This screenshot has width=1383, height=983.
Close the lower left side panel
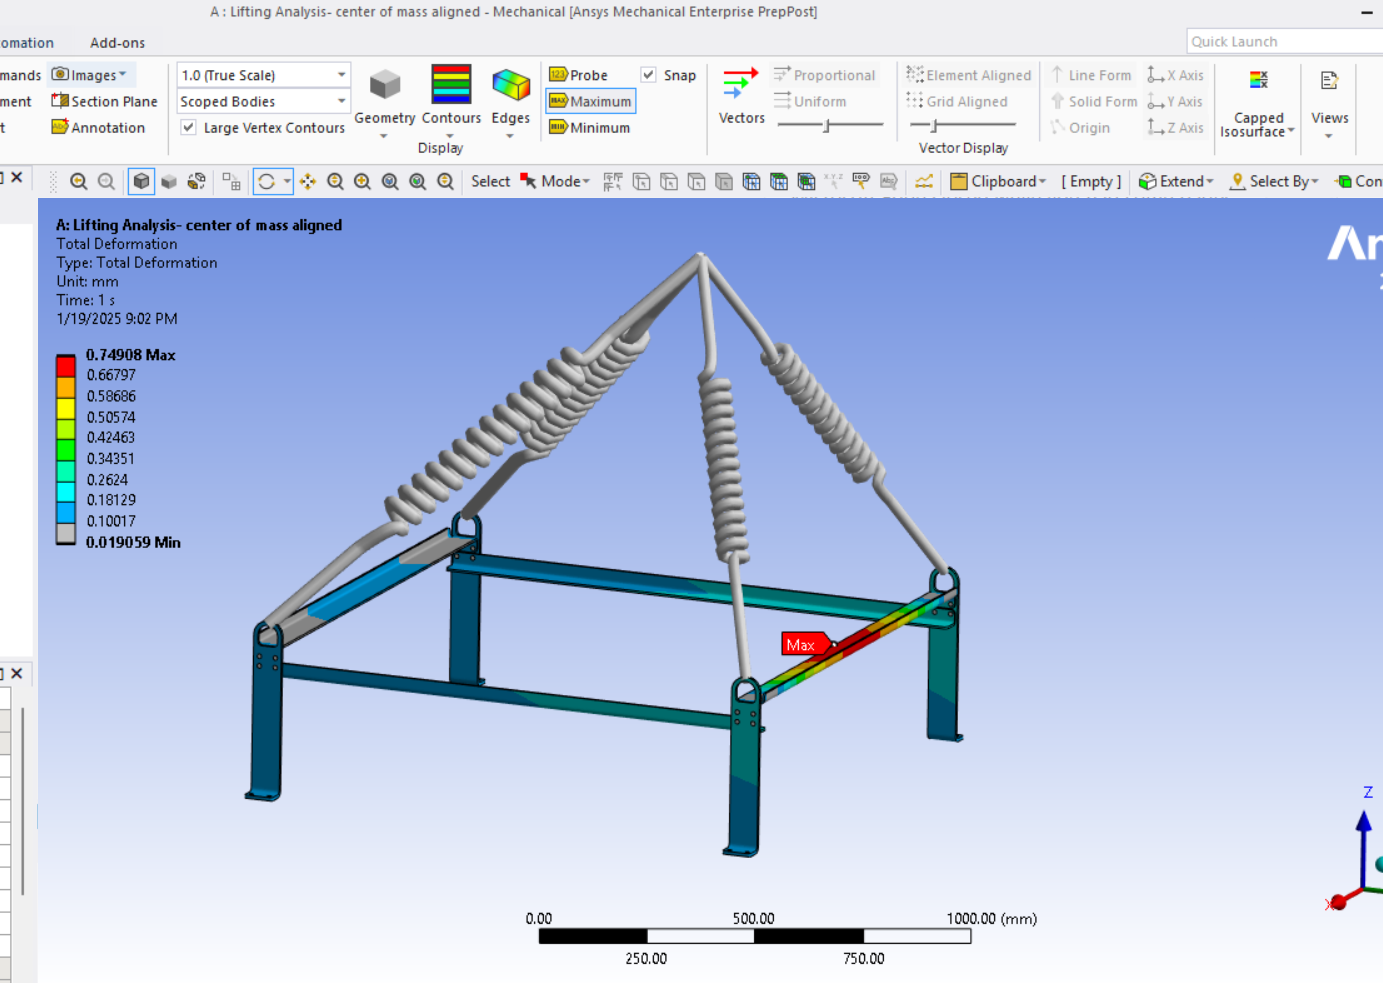click(x=17, y=673)
